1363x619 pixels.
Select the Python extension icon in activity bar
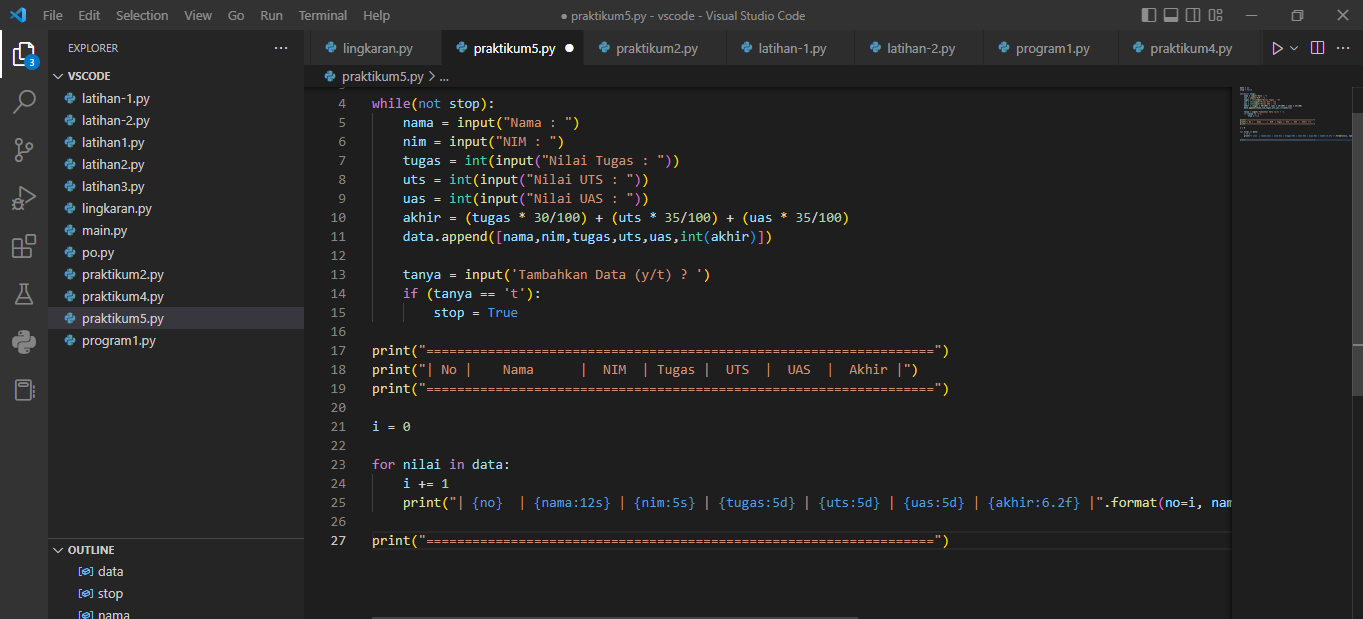tap(25, 343)
